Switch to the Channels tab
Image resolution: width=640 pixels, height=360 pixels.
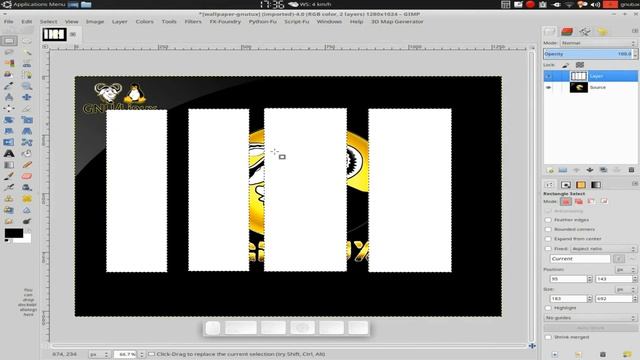click(567, 31)
